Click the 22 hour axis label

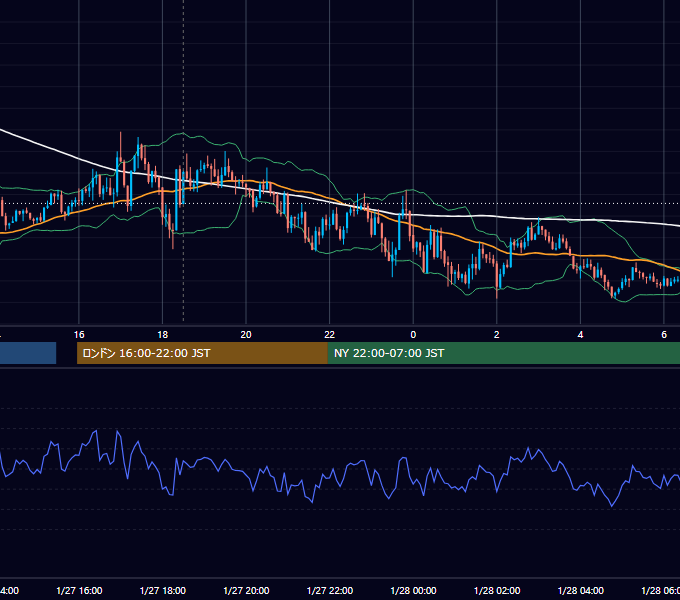point(330,335)
